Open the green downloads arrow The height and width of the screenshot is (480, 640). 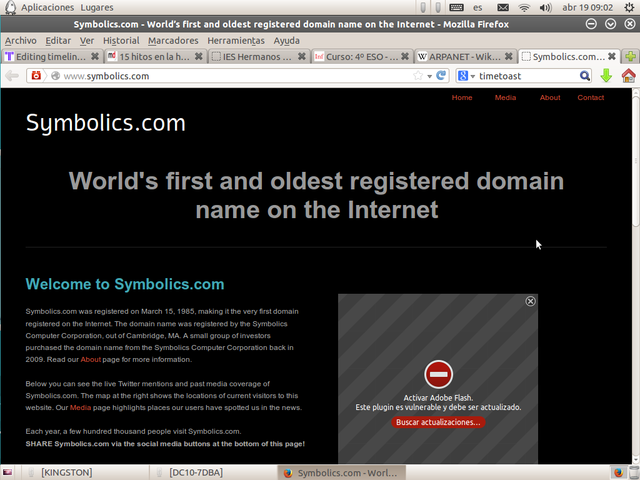coord(606,76)
